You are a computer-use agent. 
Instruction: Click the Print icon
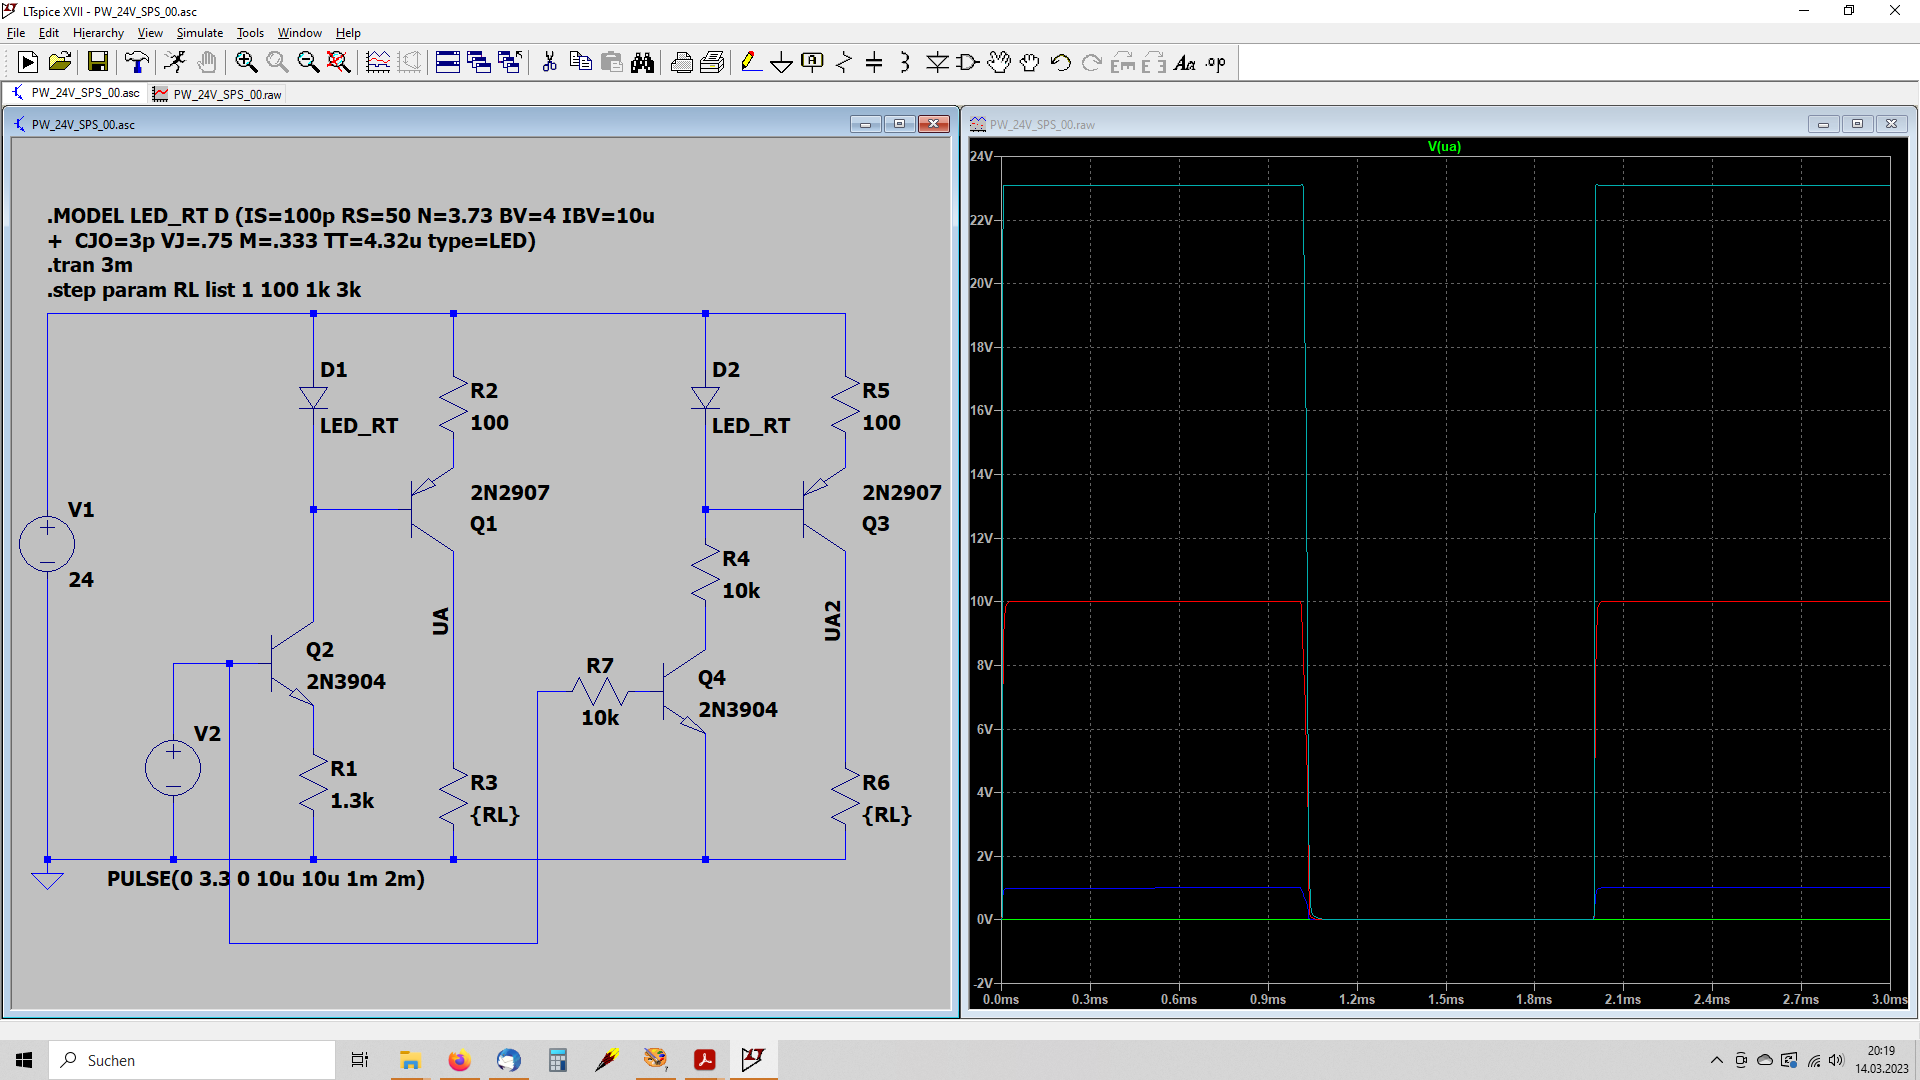pos(682,62)
